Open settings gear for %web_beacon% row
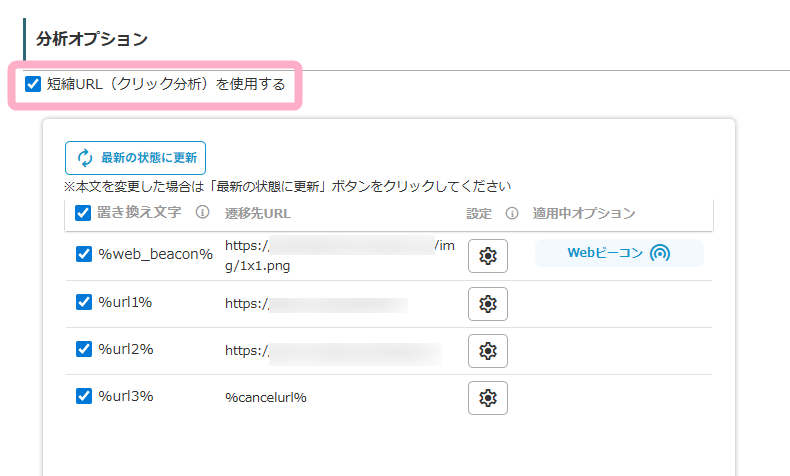 487,256
